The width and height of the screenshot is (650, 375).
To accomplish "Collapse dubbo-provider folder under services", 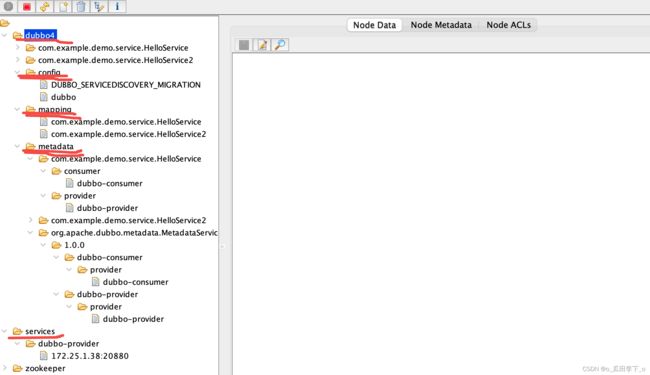I will (17, 344).
